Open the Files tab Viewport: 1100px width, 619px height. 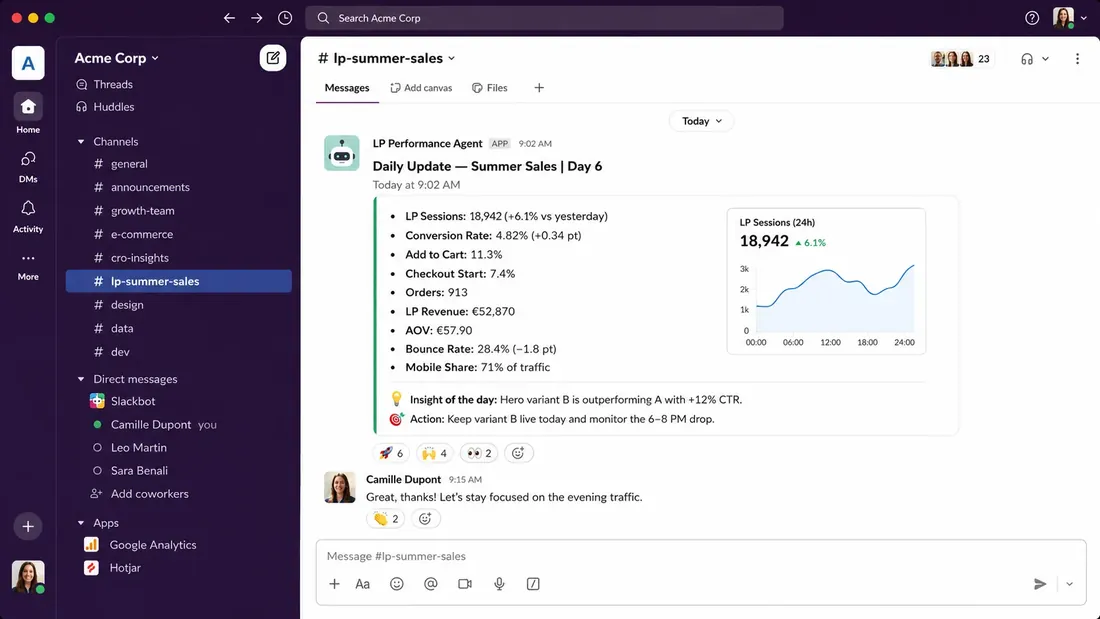490,88
